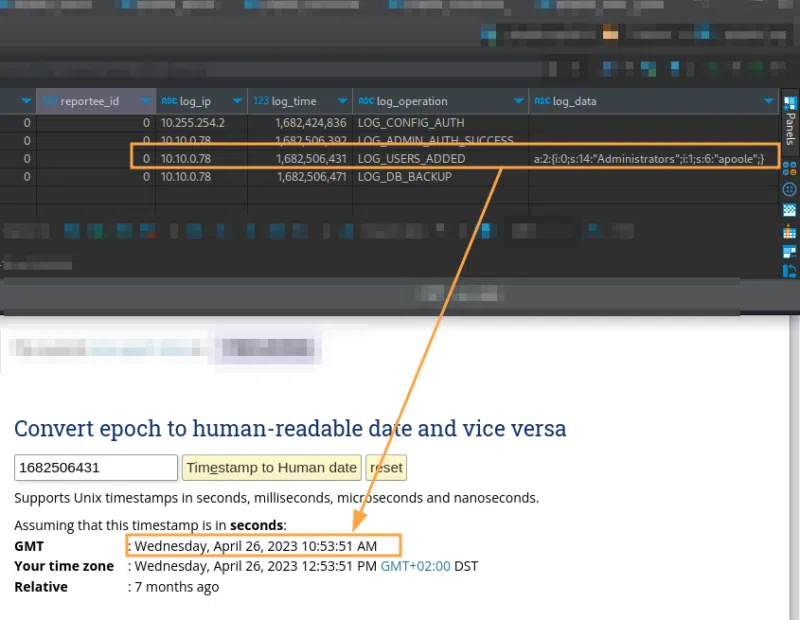Expand the log_time column dropdown arrow
The width and height of the screenshot is (800, 620).
tap(342, 101)
